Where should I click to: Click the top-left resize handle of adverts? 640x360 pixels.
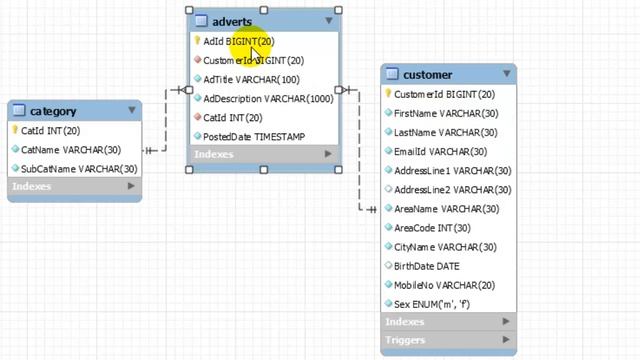coord(189,10)
